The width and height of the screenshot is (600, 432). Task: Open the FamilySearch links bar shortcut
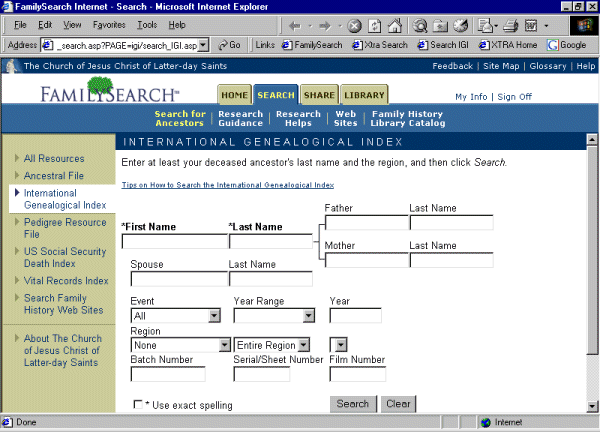click(312, 45)
